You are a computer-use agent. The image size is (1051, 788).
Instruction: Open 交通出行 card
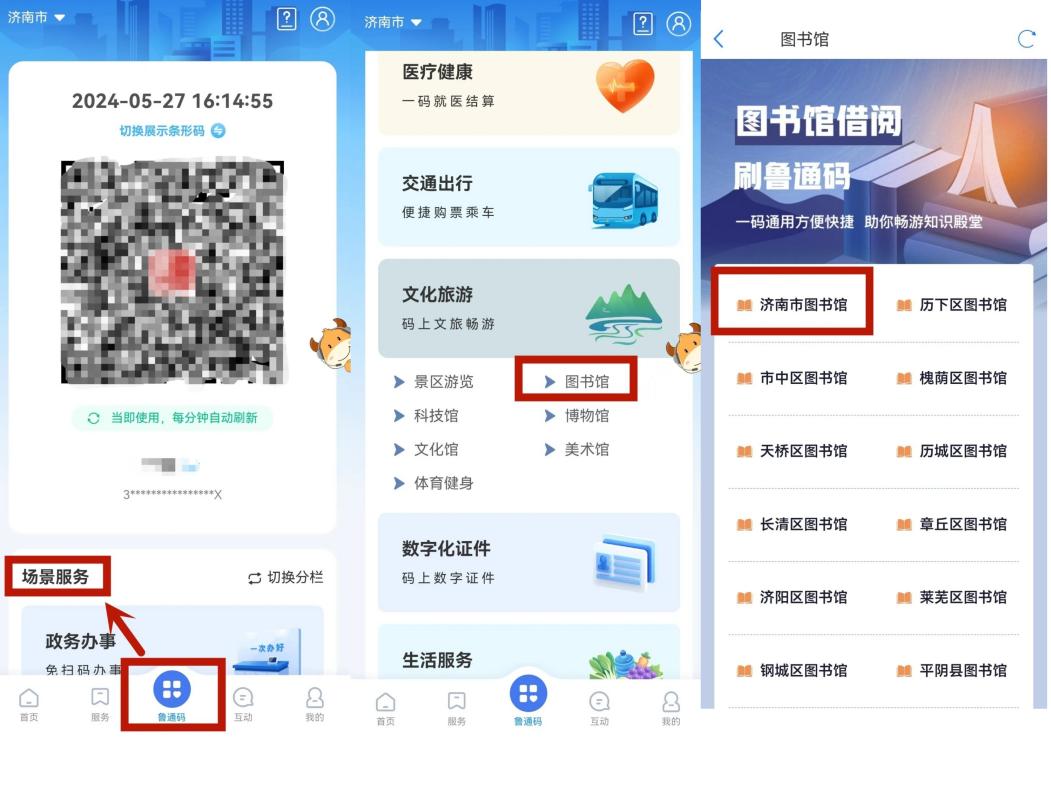tap(529, 197)
